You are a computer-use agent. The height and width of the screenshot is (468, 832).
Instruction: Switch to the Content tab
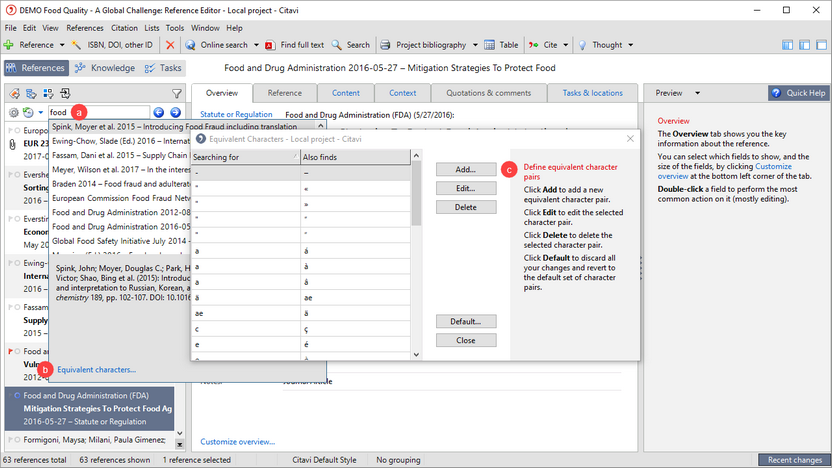click(x=346, y=93)
